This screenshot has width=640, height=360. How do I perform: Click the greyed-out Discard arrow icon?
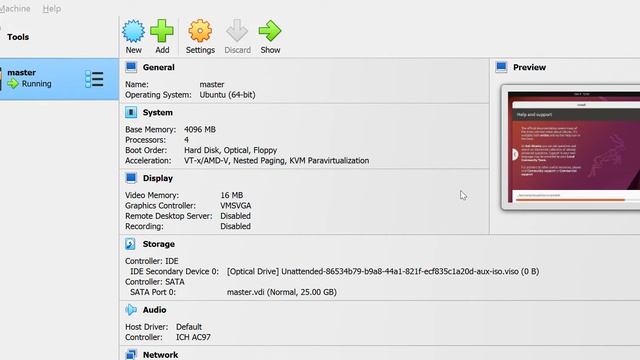tap(237, 31)
